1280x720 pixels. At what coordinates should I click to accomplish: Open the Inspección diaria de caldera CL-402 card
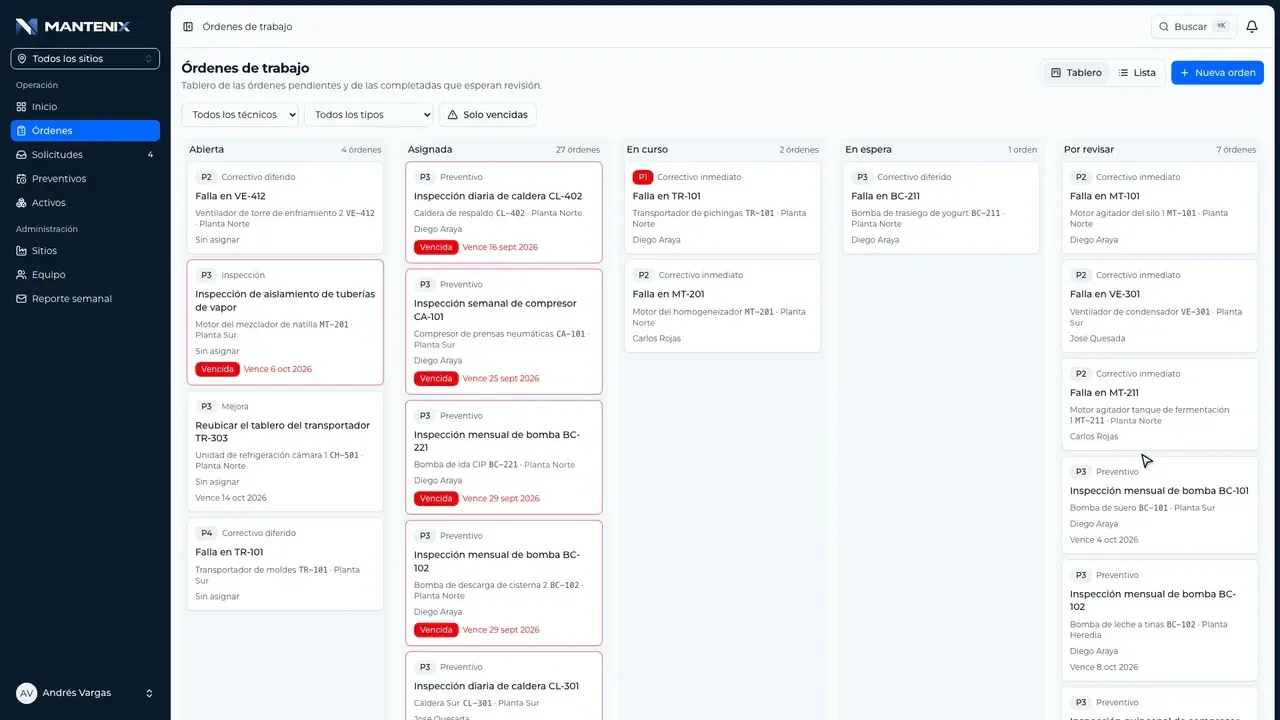point(504,212)
